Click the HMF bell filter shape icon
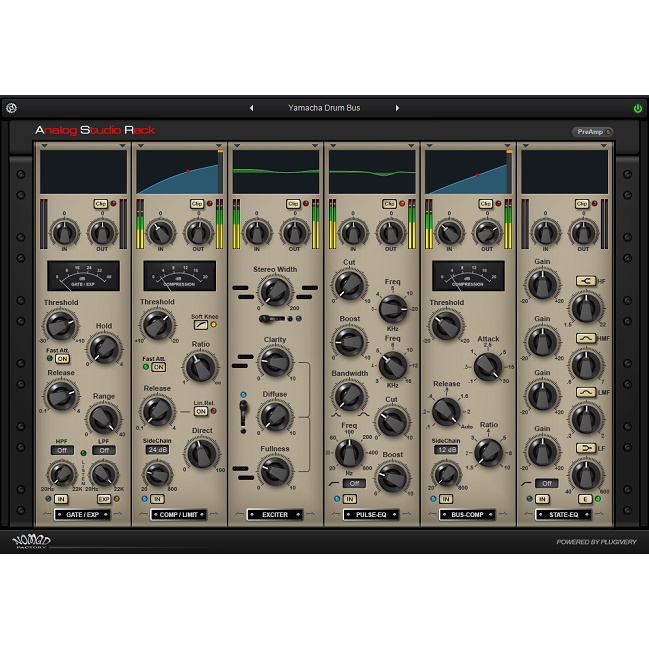 (586, 338)
